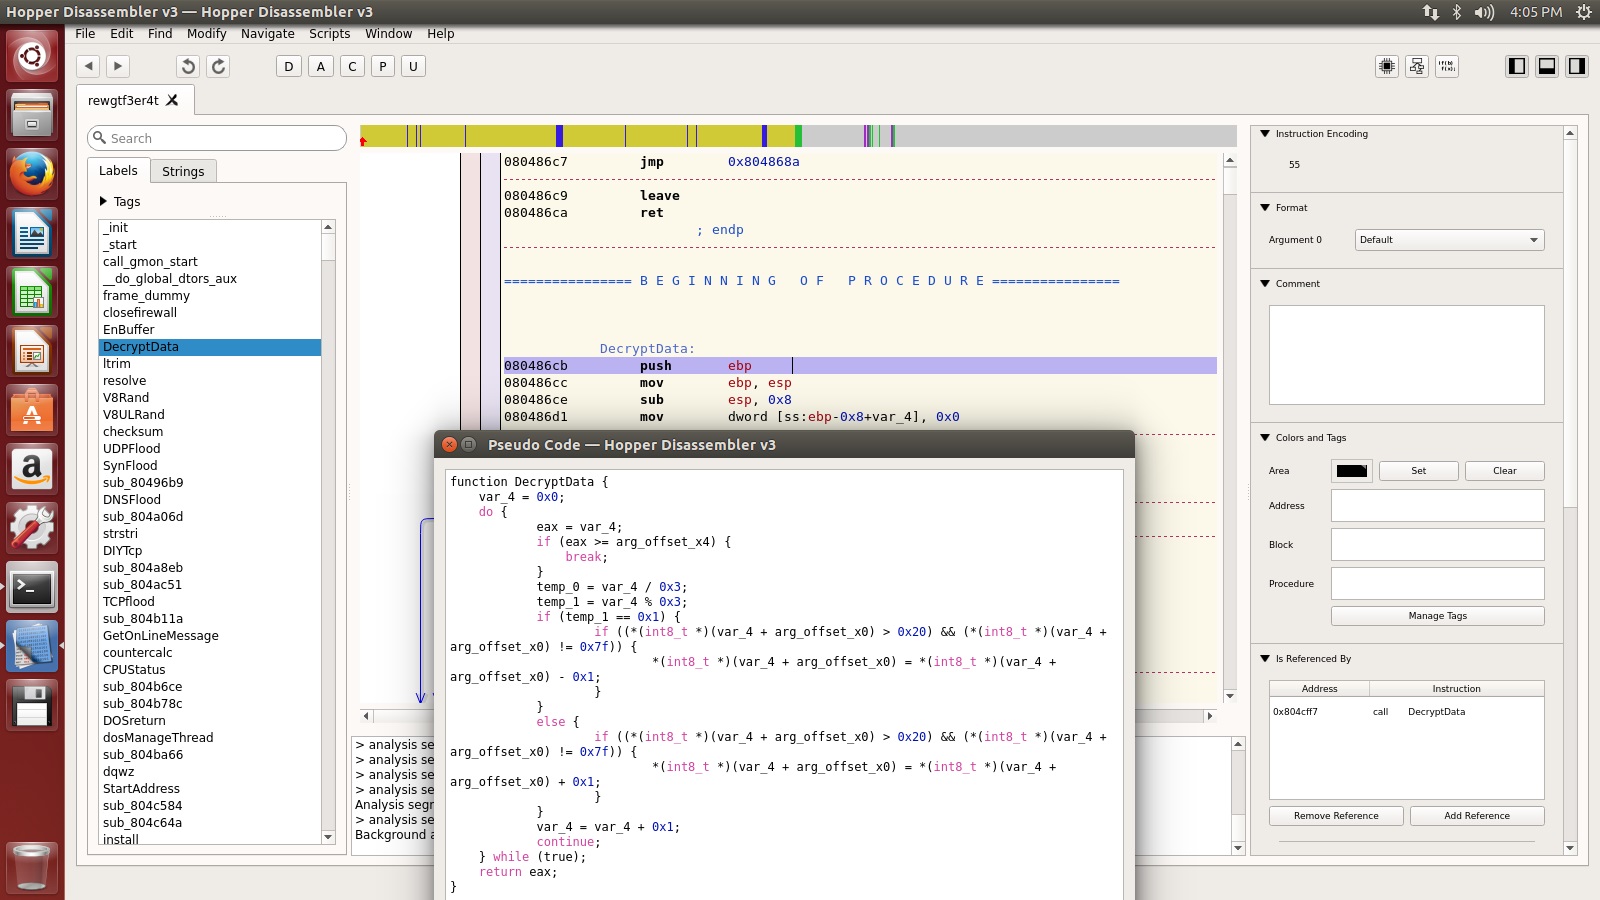Select the GetOnLineMessage label
Viewport: 1600px width, 900px height.
[210, 636]
